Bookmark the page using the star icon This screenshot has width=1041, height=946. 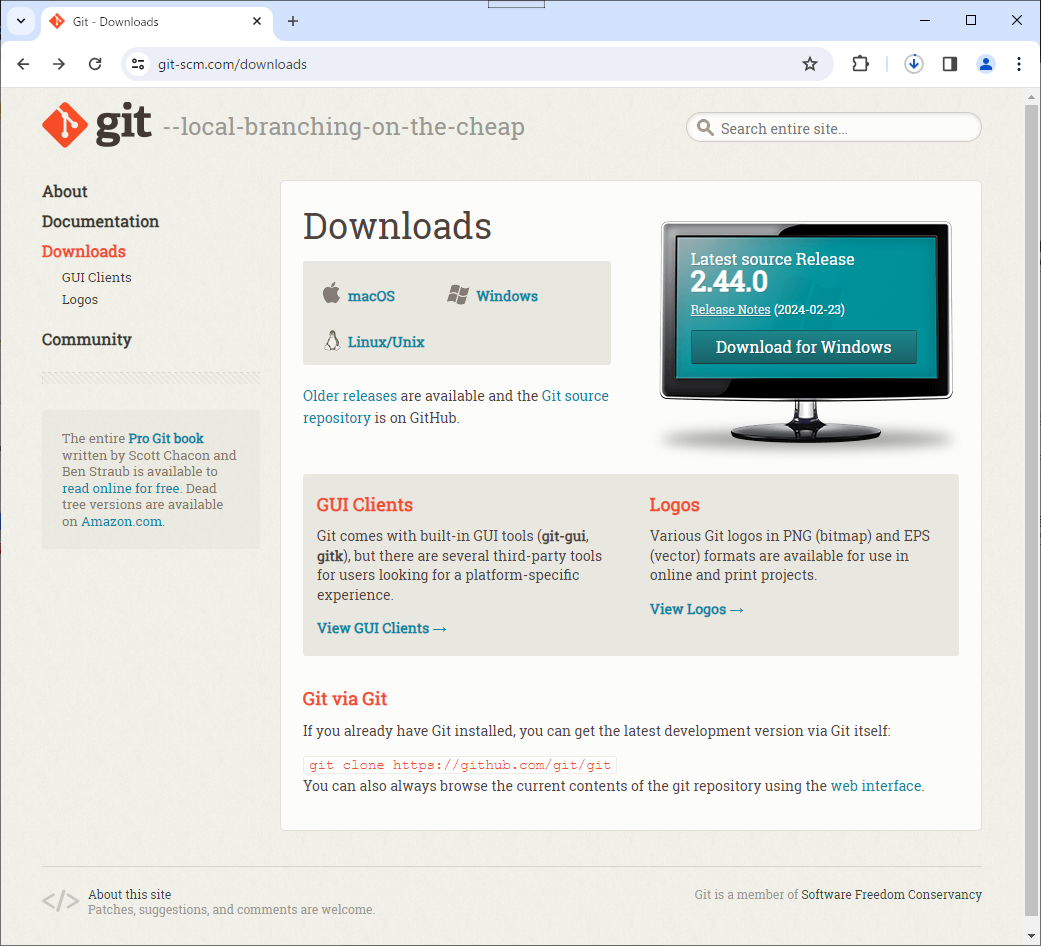[810, 63]
